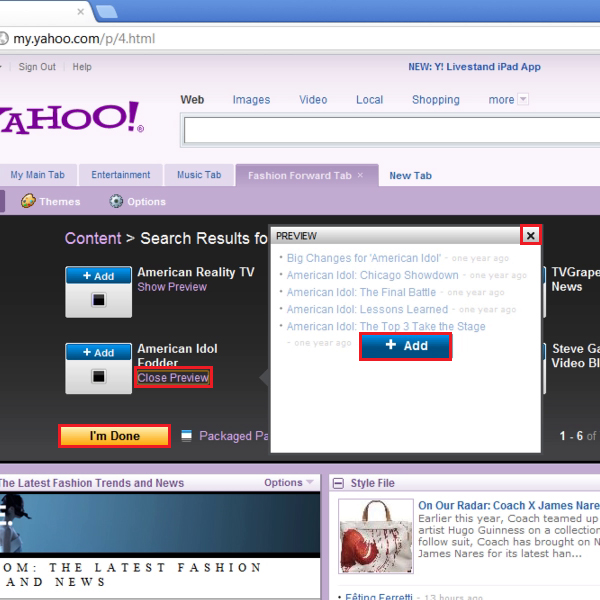
Task: Select the Images search category
Action: 251,100
